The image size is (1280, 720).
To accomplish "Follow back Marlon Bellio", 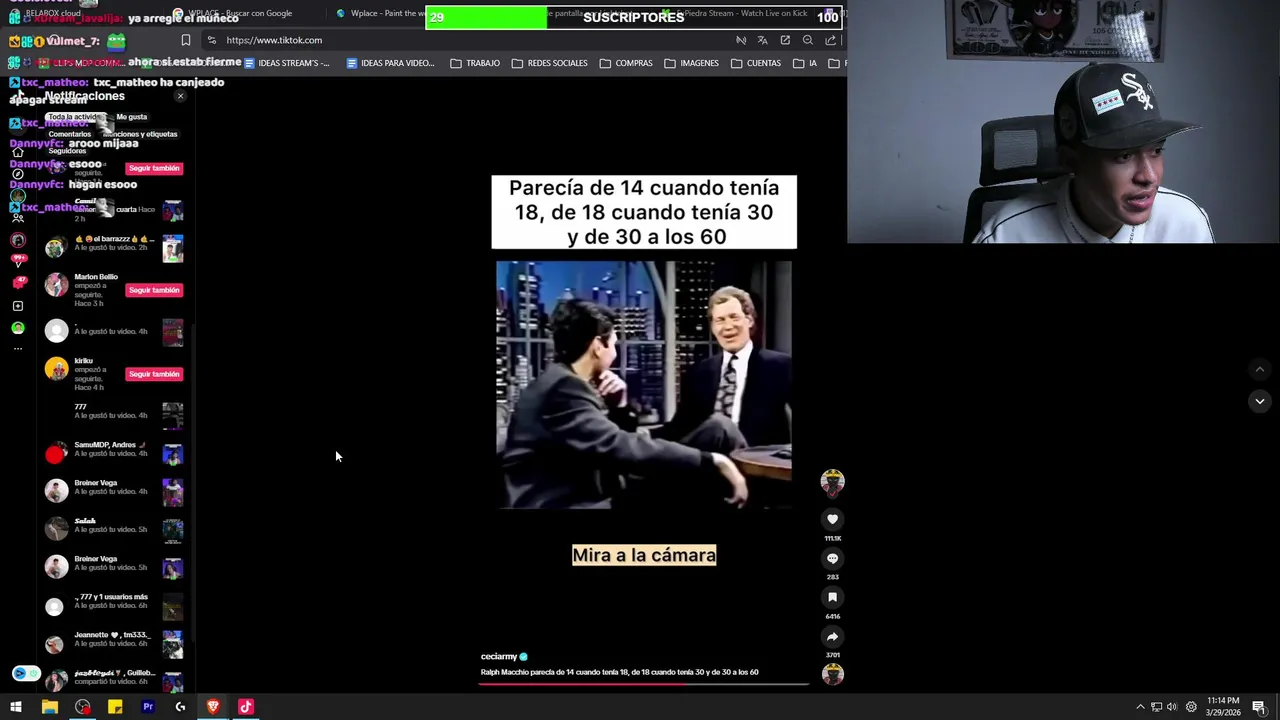I will click(154, 290).
